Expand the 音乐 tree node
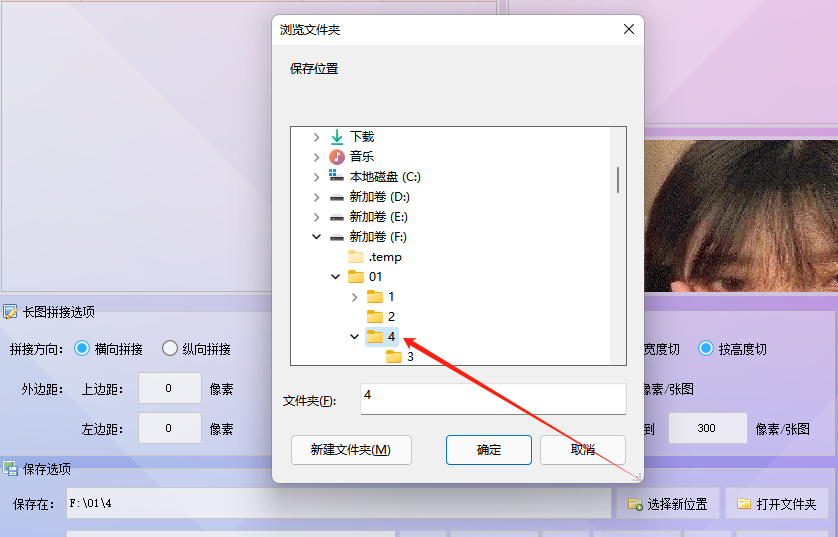838x537 pixels. [x=316, y=157]
